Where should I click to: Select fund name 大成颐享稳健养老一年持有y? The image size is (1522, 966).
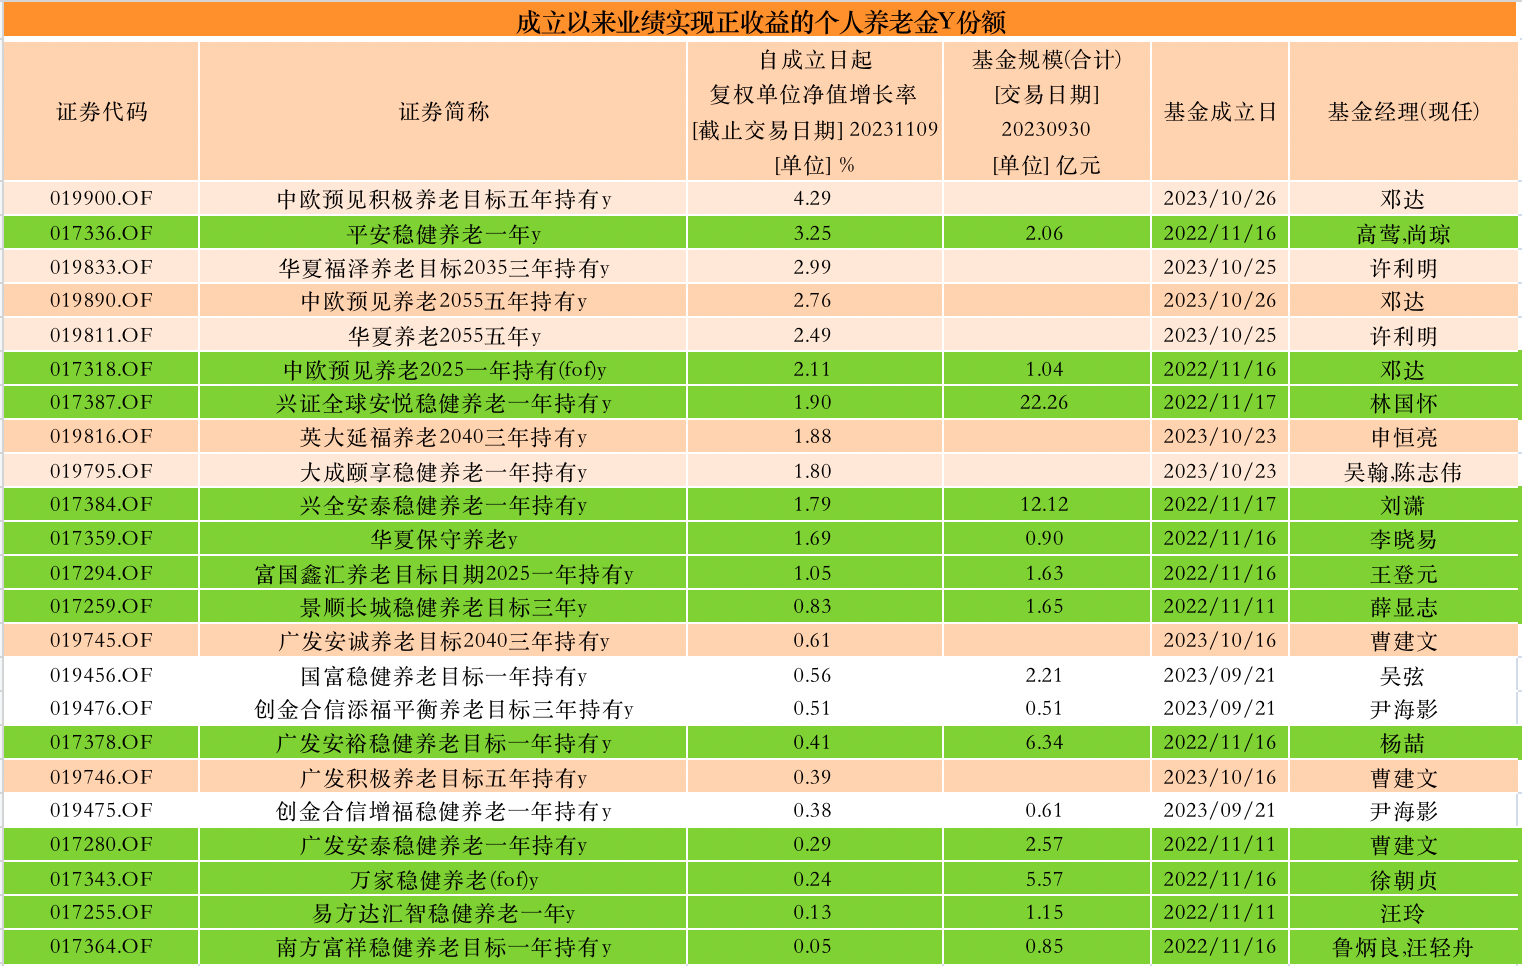tap(444, 471)
